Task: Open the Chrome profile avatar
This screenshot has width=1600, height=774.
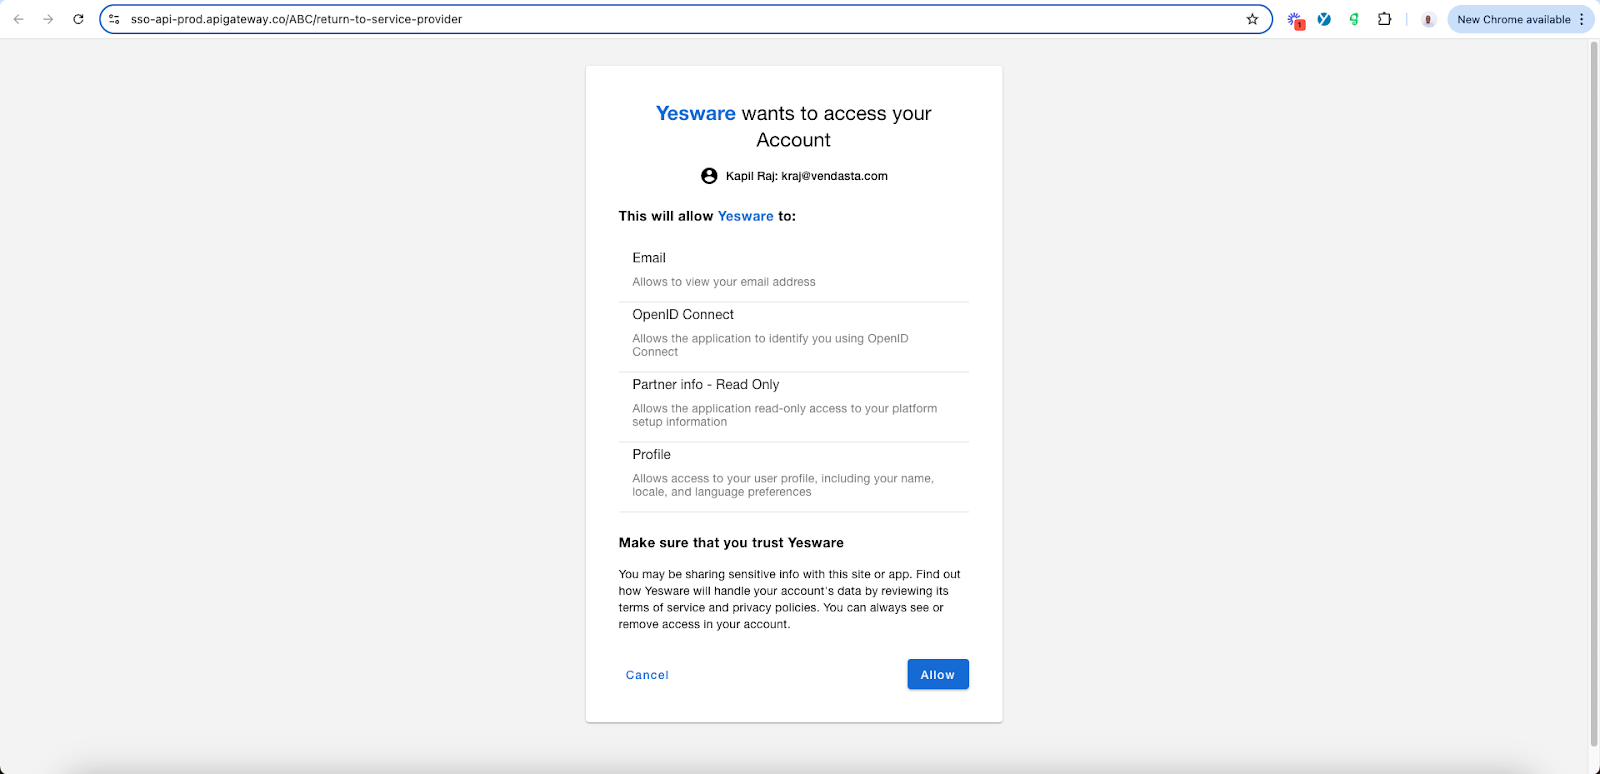Action: pyautogui.click(x=1428, y=19)
